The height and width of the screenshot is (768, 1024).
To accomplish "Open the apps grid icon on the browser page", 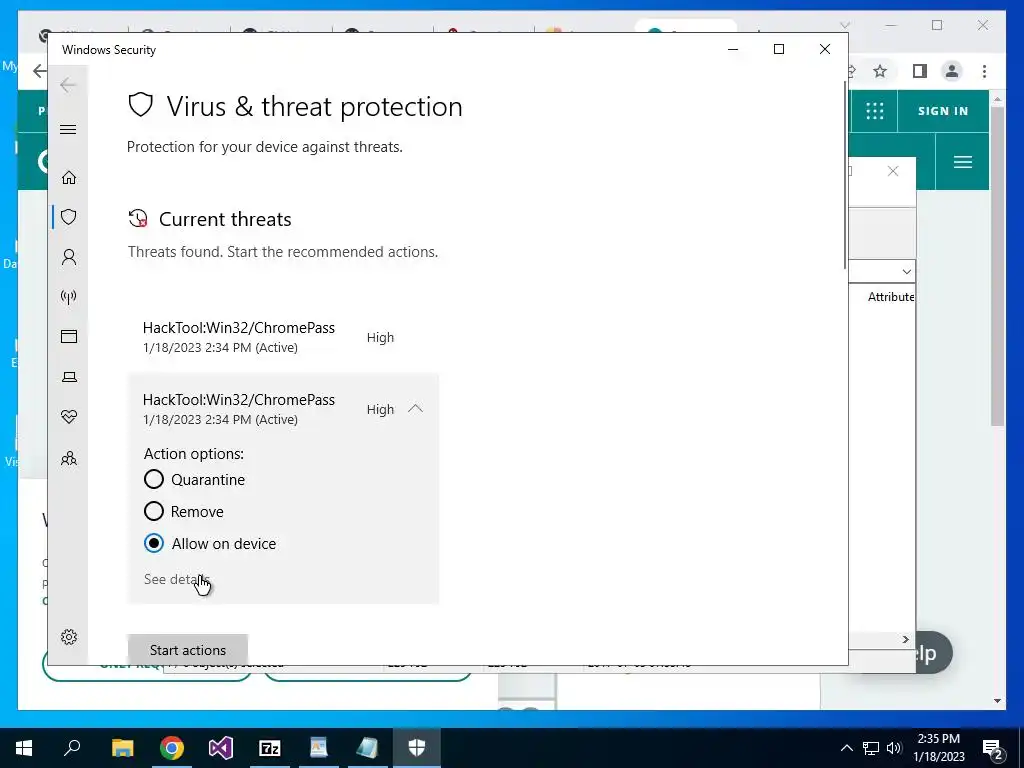I will pos(874,111).
